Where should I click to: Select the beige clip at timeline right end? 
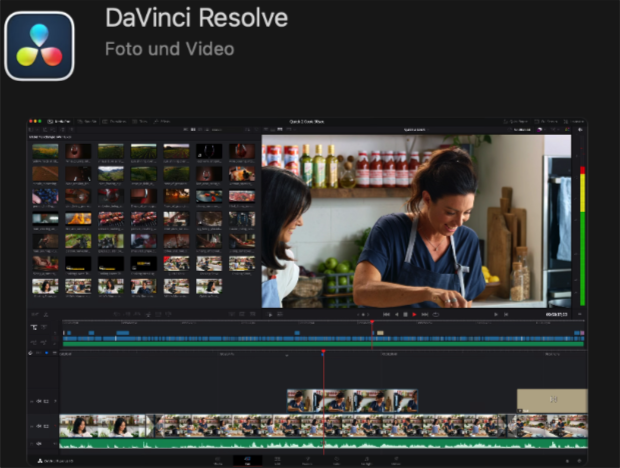pyautogui.click(x=552, y=400)
